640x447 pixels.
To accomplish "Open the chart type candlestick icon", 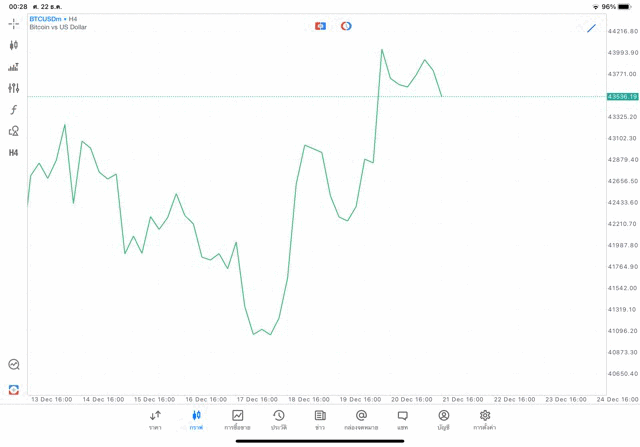I will [x=13, y=45].
